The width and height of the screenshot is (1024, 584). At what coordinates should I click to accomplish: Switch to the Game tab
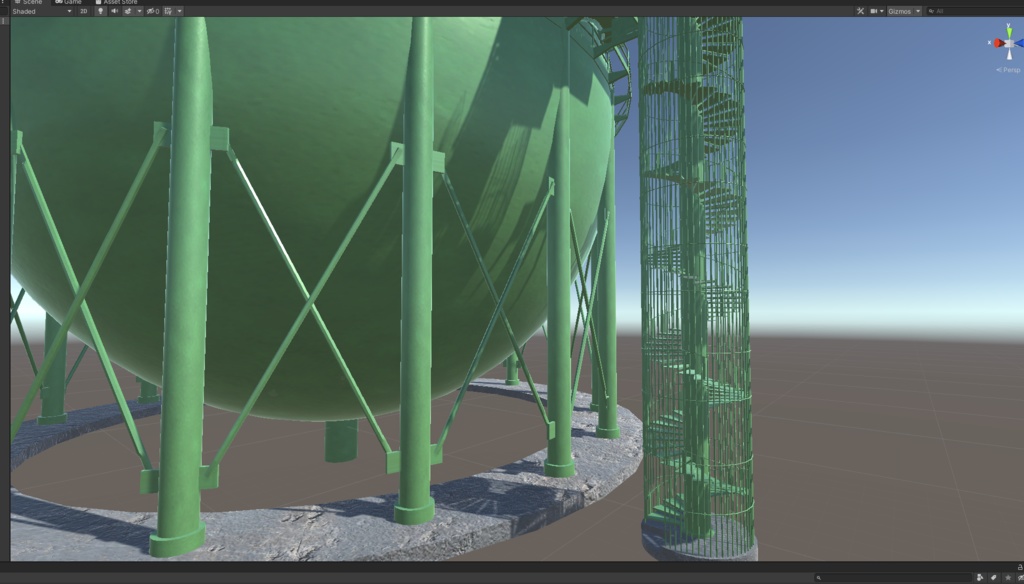(70, 3)
